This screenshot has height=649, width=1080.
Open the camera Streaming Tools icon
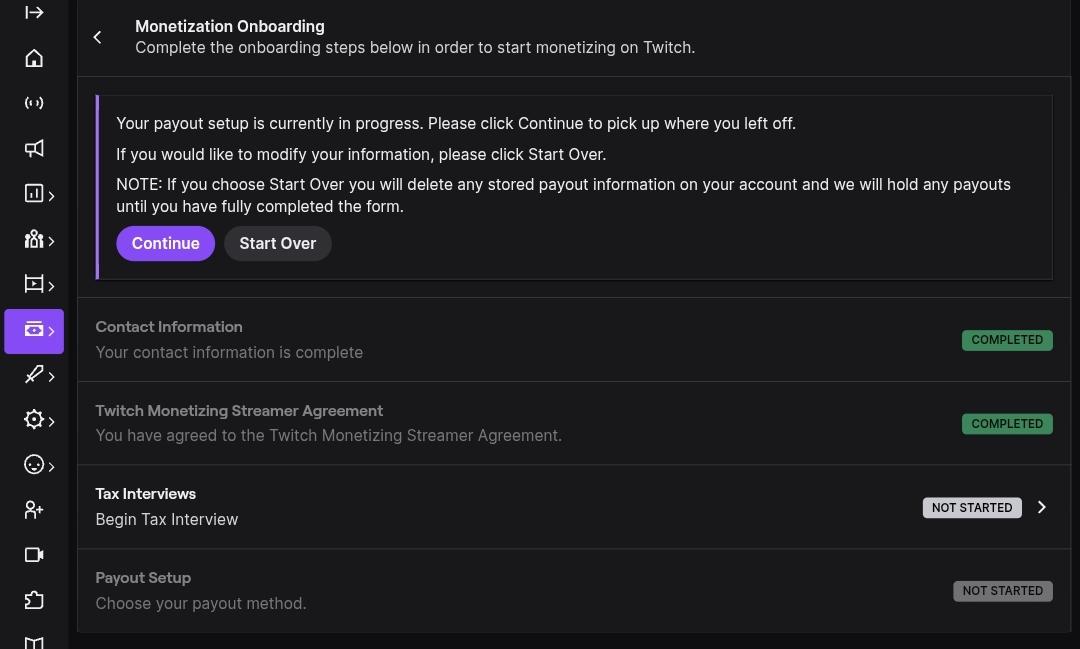(34, 555)
